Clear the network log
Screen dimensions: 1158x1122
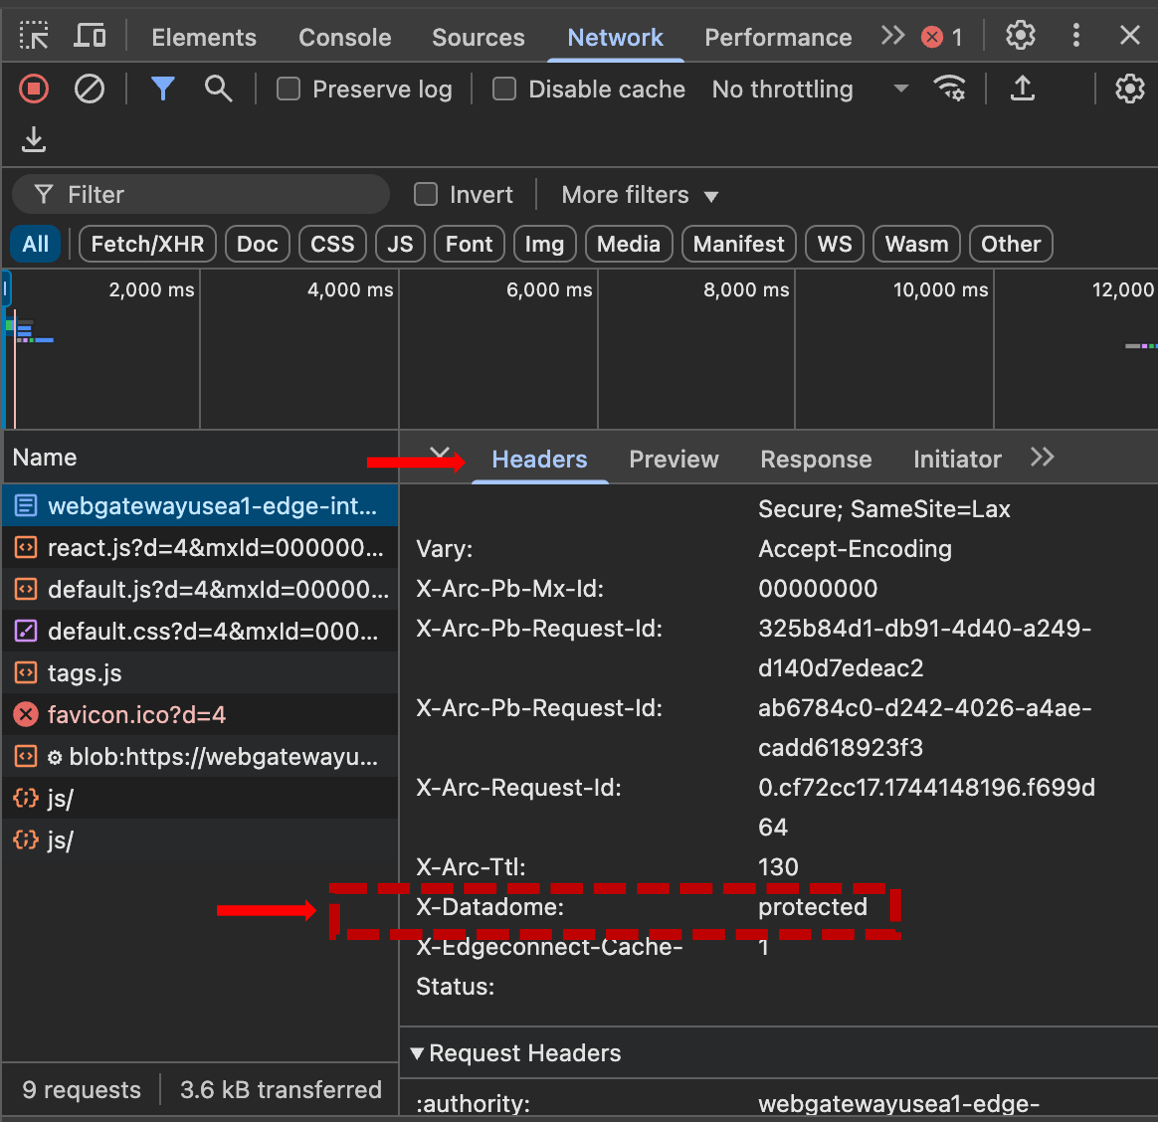(x=89, y=89)
